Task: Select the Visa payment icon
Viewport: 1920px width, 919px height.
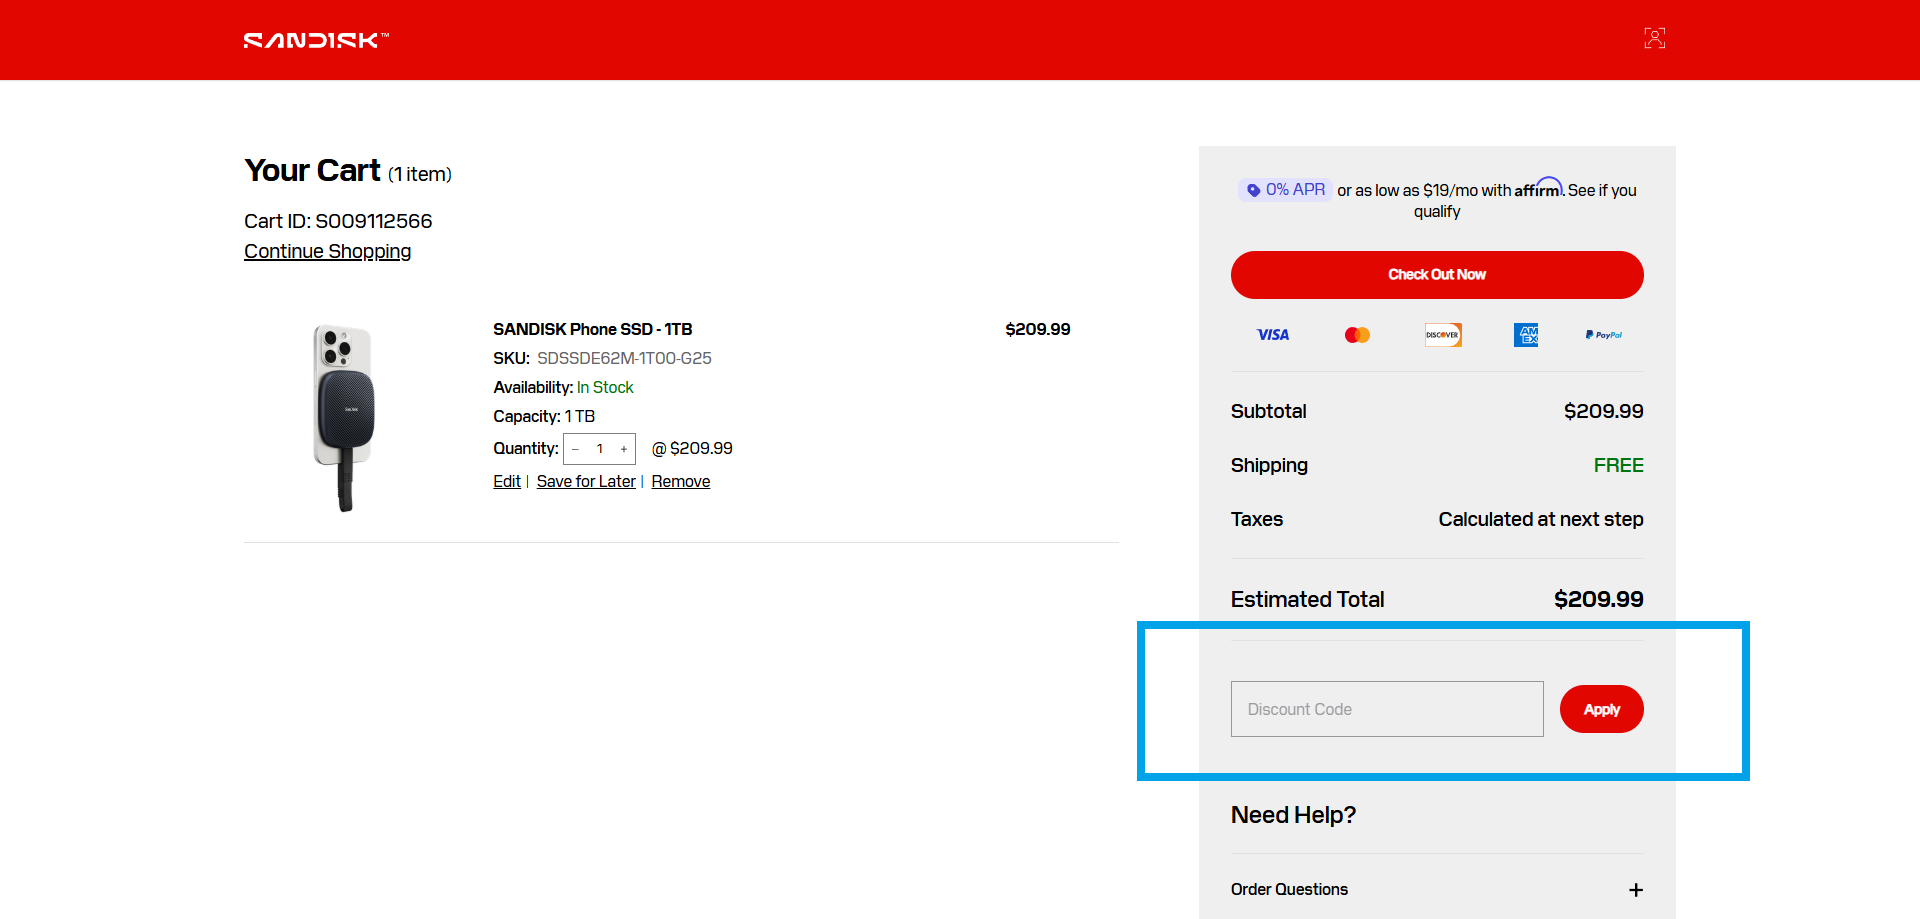Action: (1273, 335)
